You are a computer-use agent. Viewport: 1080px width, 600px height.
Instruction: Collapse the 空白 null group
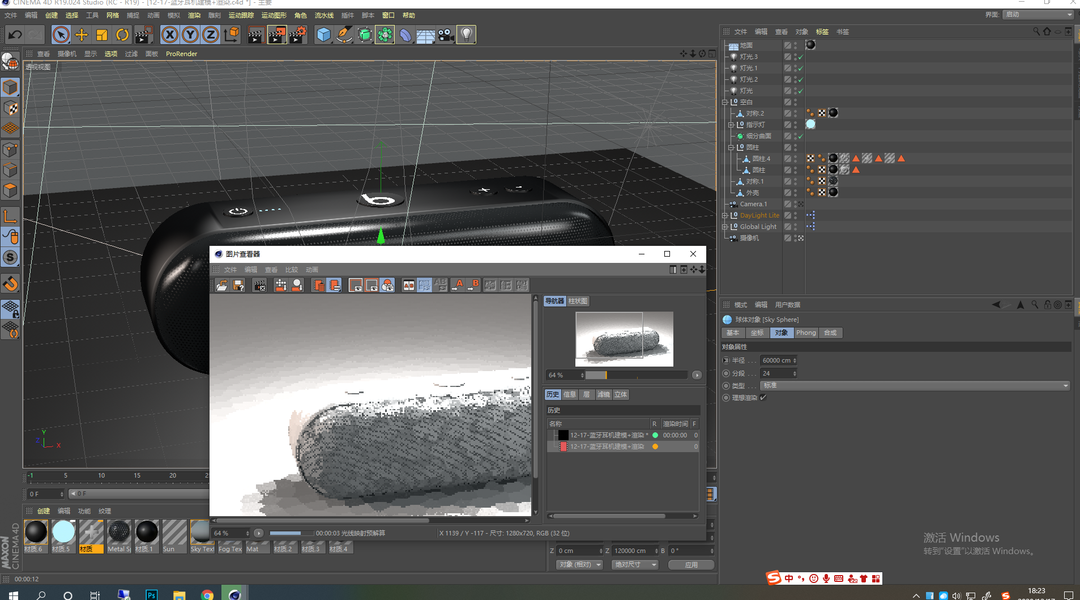725,102
